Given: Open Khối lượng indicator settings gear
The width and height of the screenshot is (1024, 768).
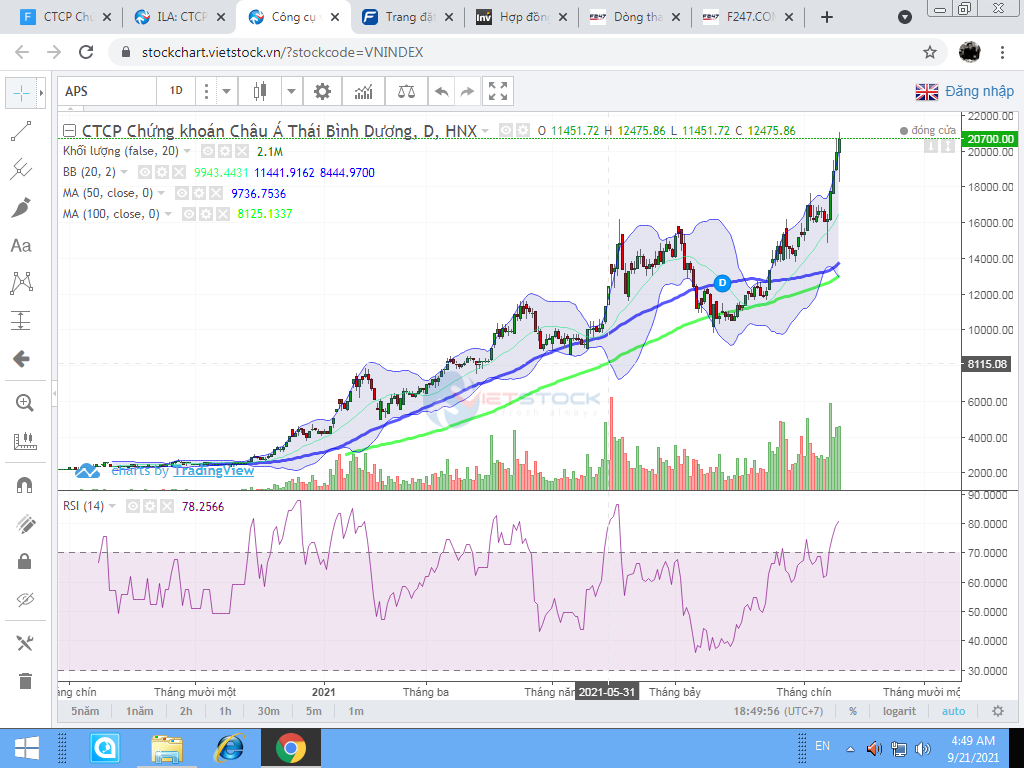Looking at the screenshot, I should [x=225, y=152].
